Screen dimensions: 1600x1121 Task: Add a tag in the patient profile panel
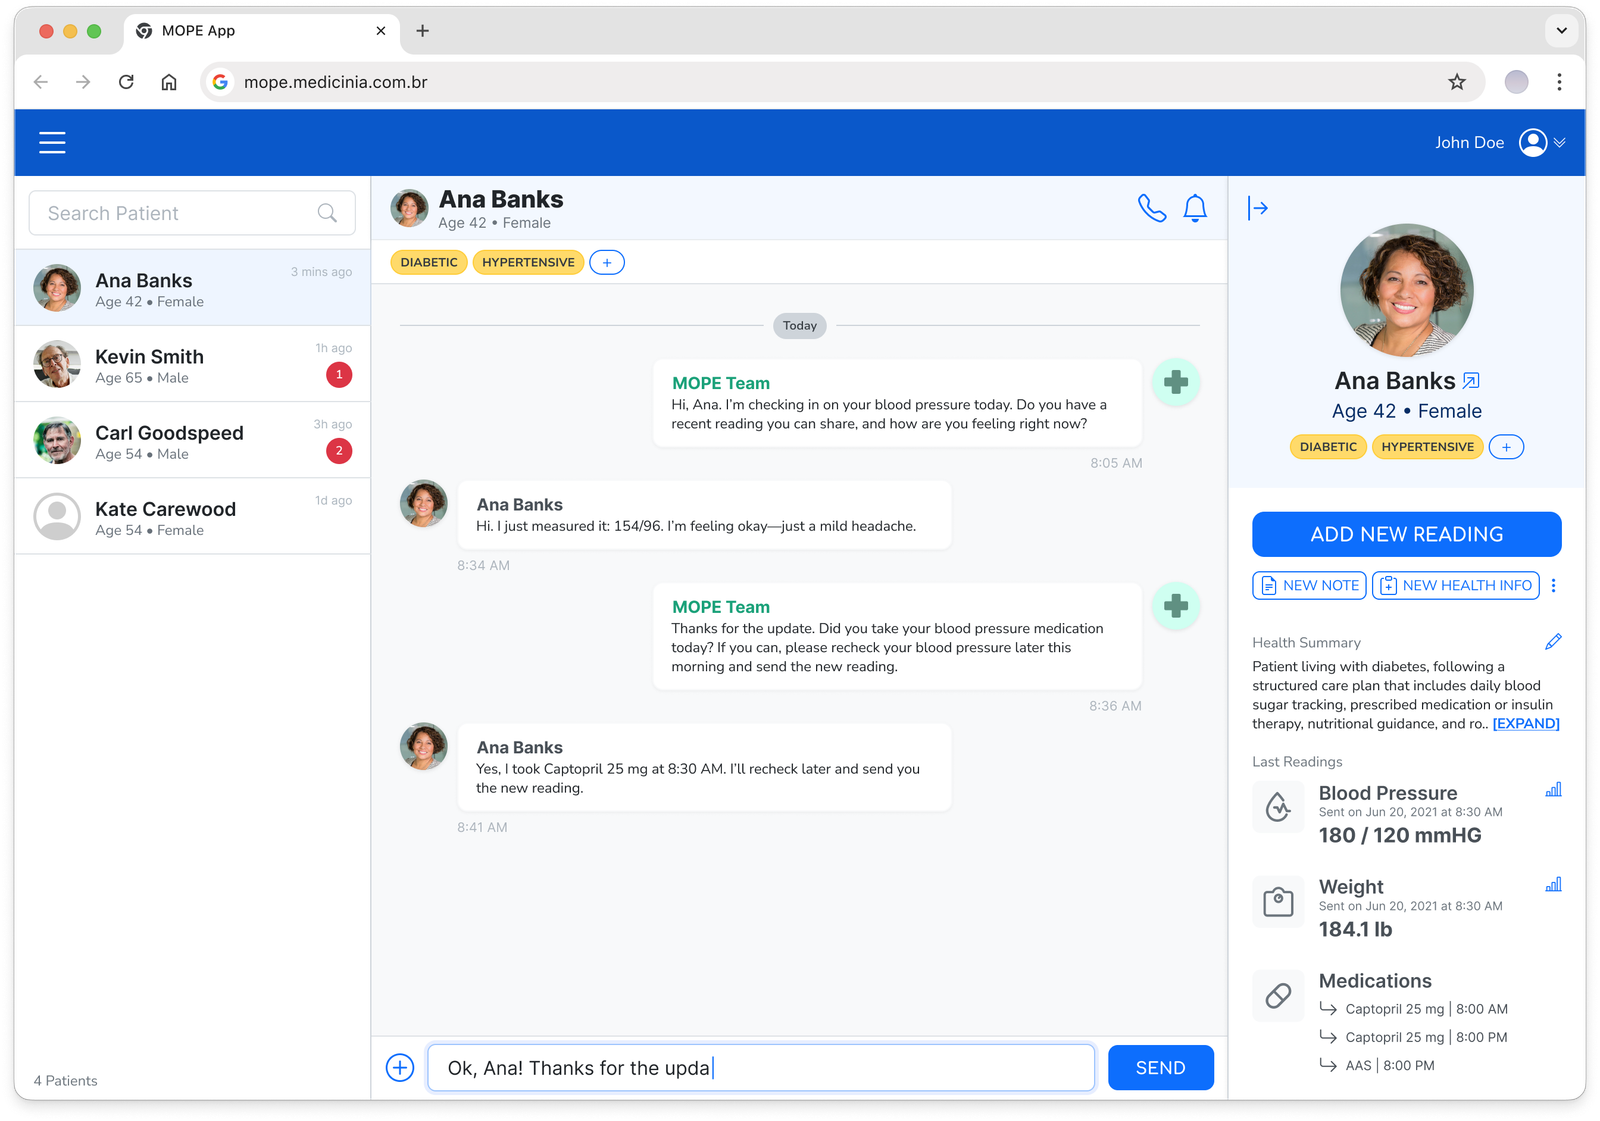coord(1506,447)
